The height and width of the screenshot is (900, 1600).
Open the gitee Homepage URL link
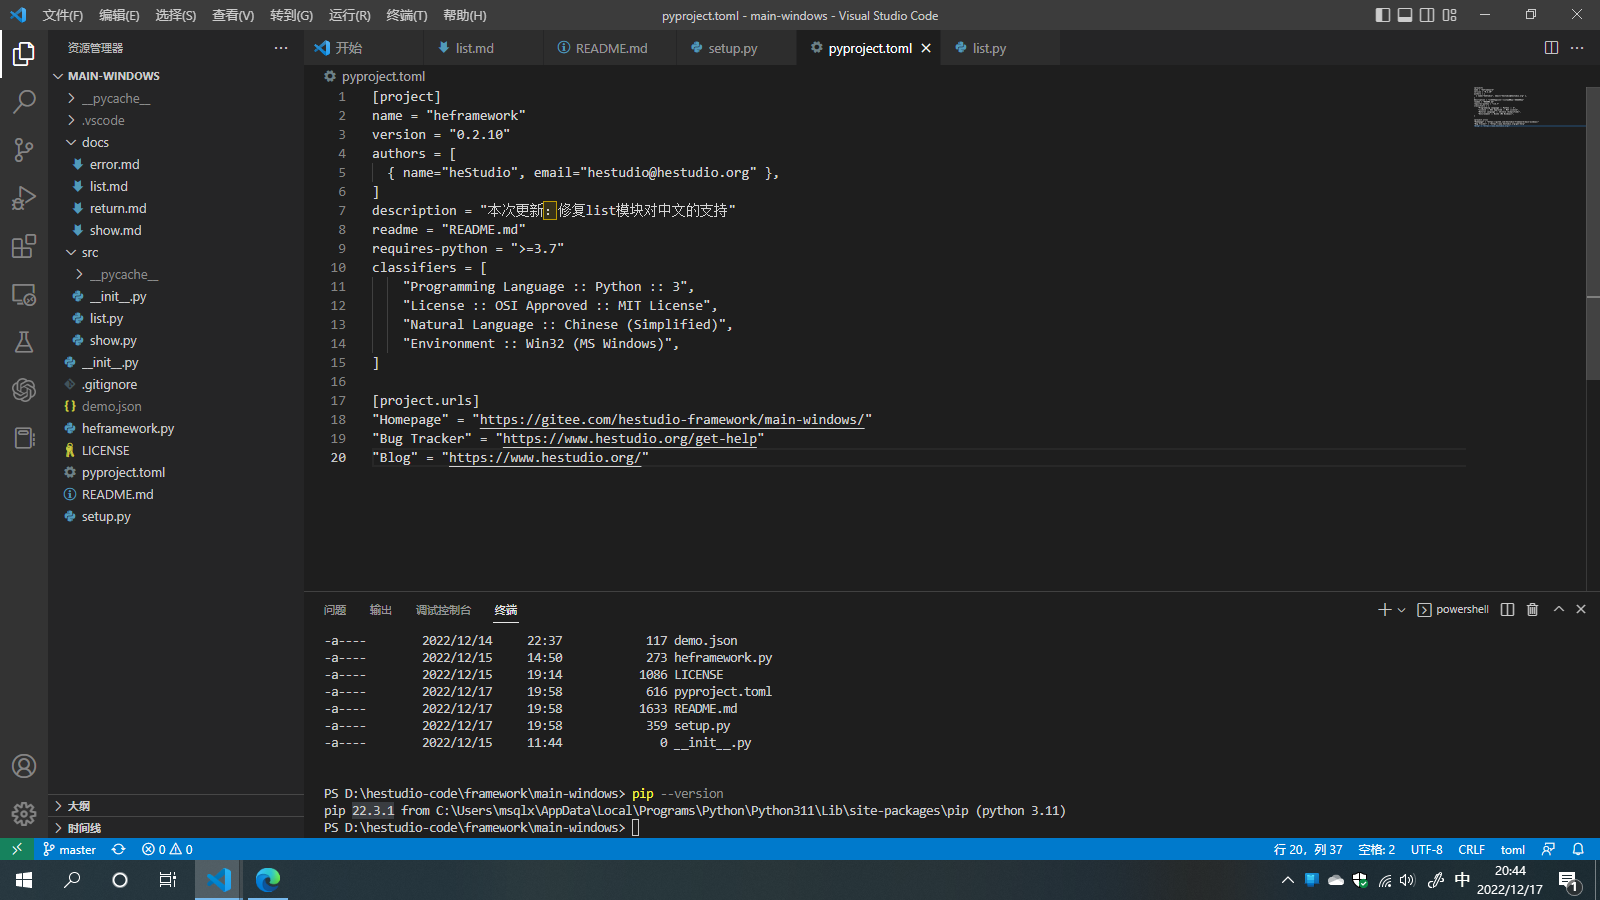click(672, 420)
